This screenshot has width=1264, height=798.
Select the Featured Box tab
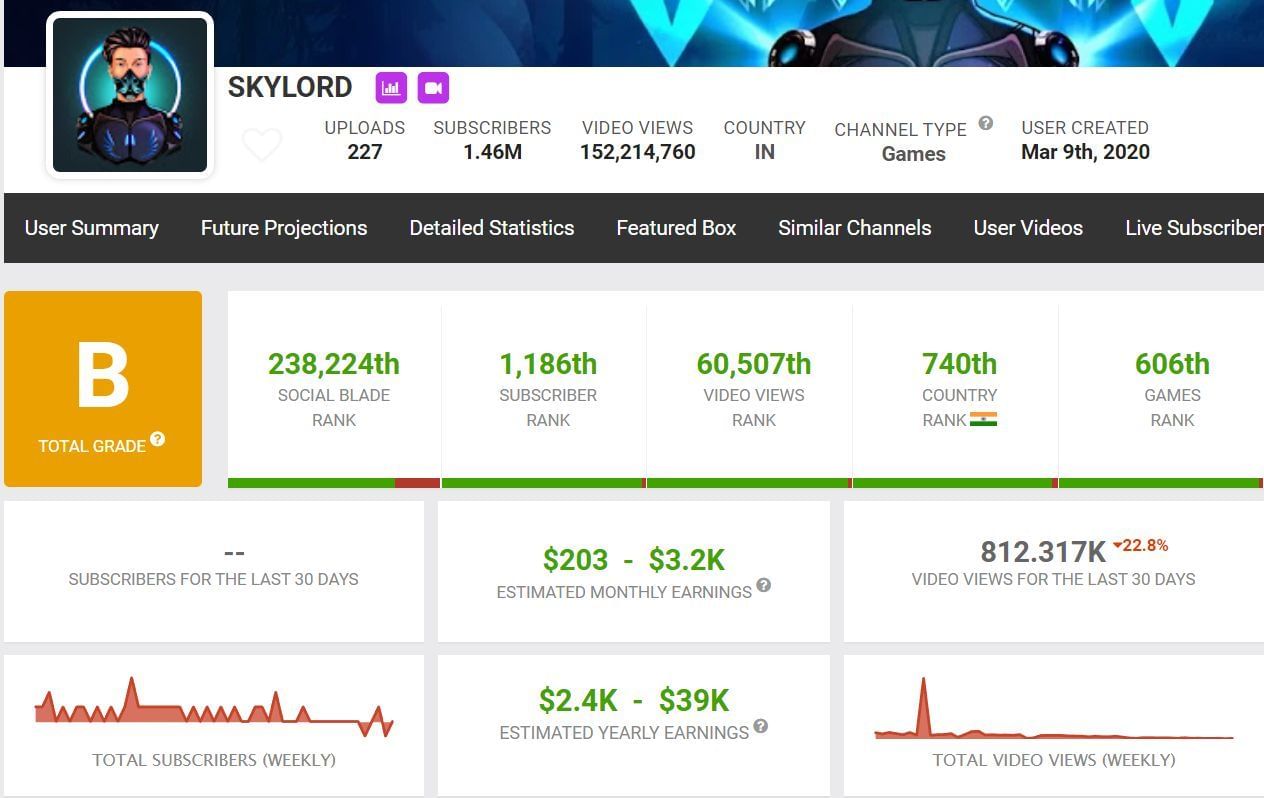point(676,228)
